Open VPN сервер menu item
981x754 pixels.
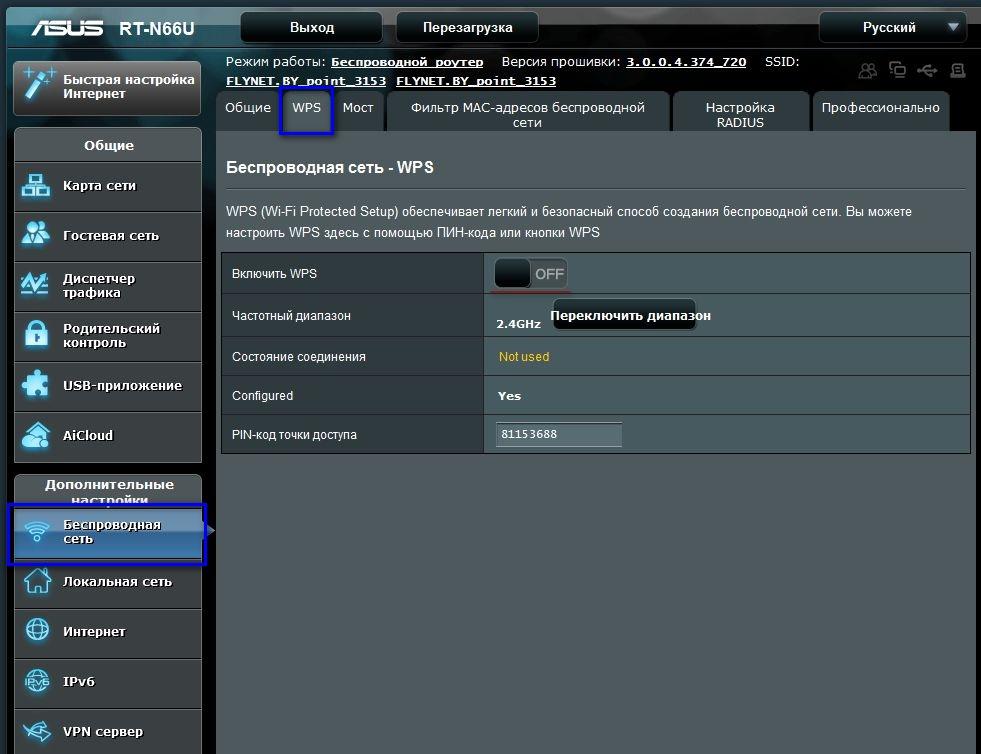coord(108,731)
